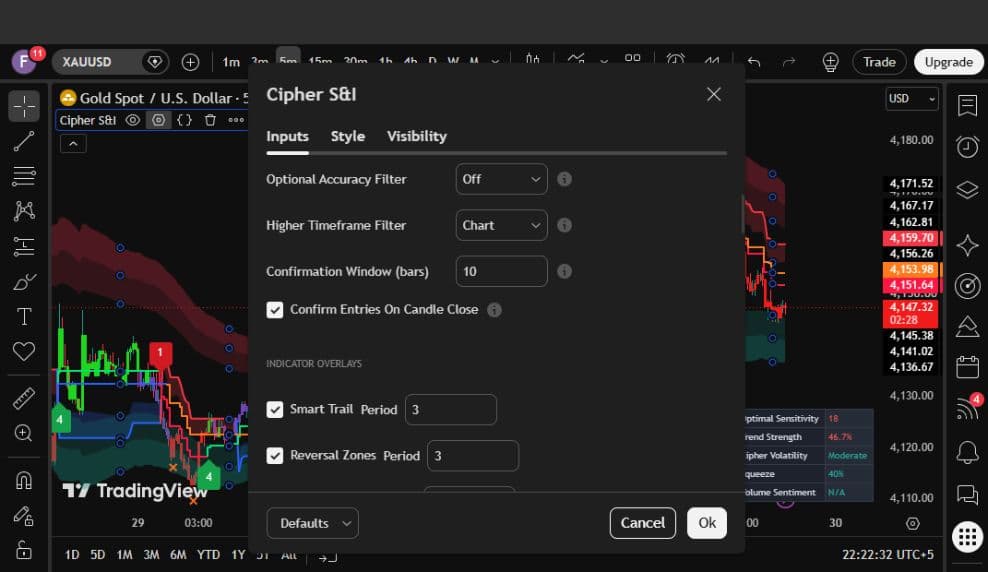Show info for Confirmation Window

[x=565, y=272]
